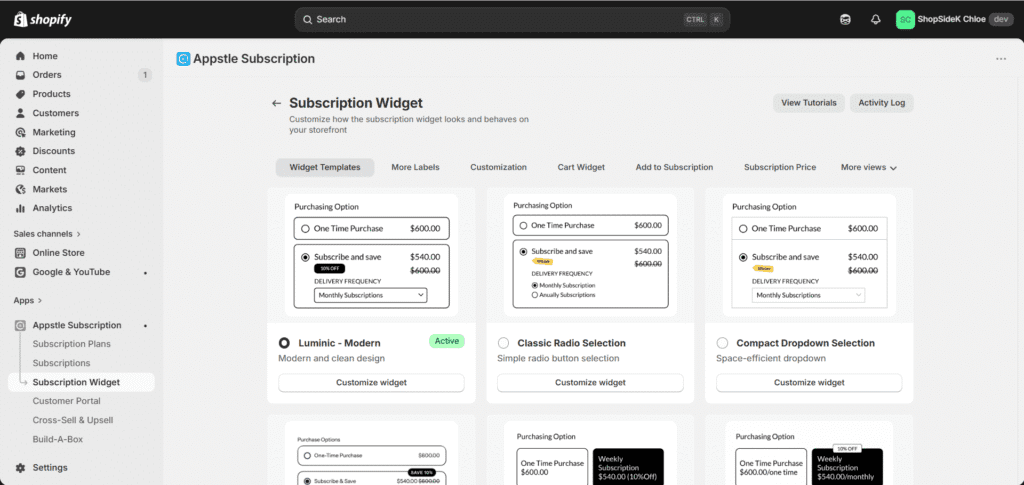Select Subscription Widget in sidebar
Viewport: 1024px width, 485px height.
tap(81, 382)
